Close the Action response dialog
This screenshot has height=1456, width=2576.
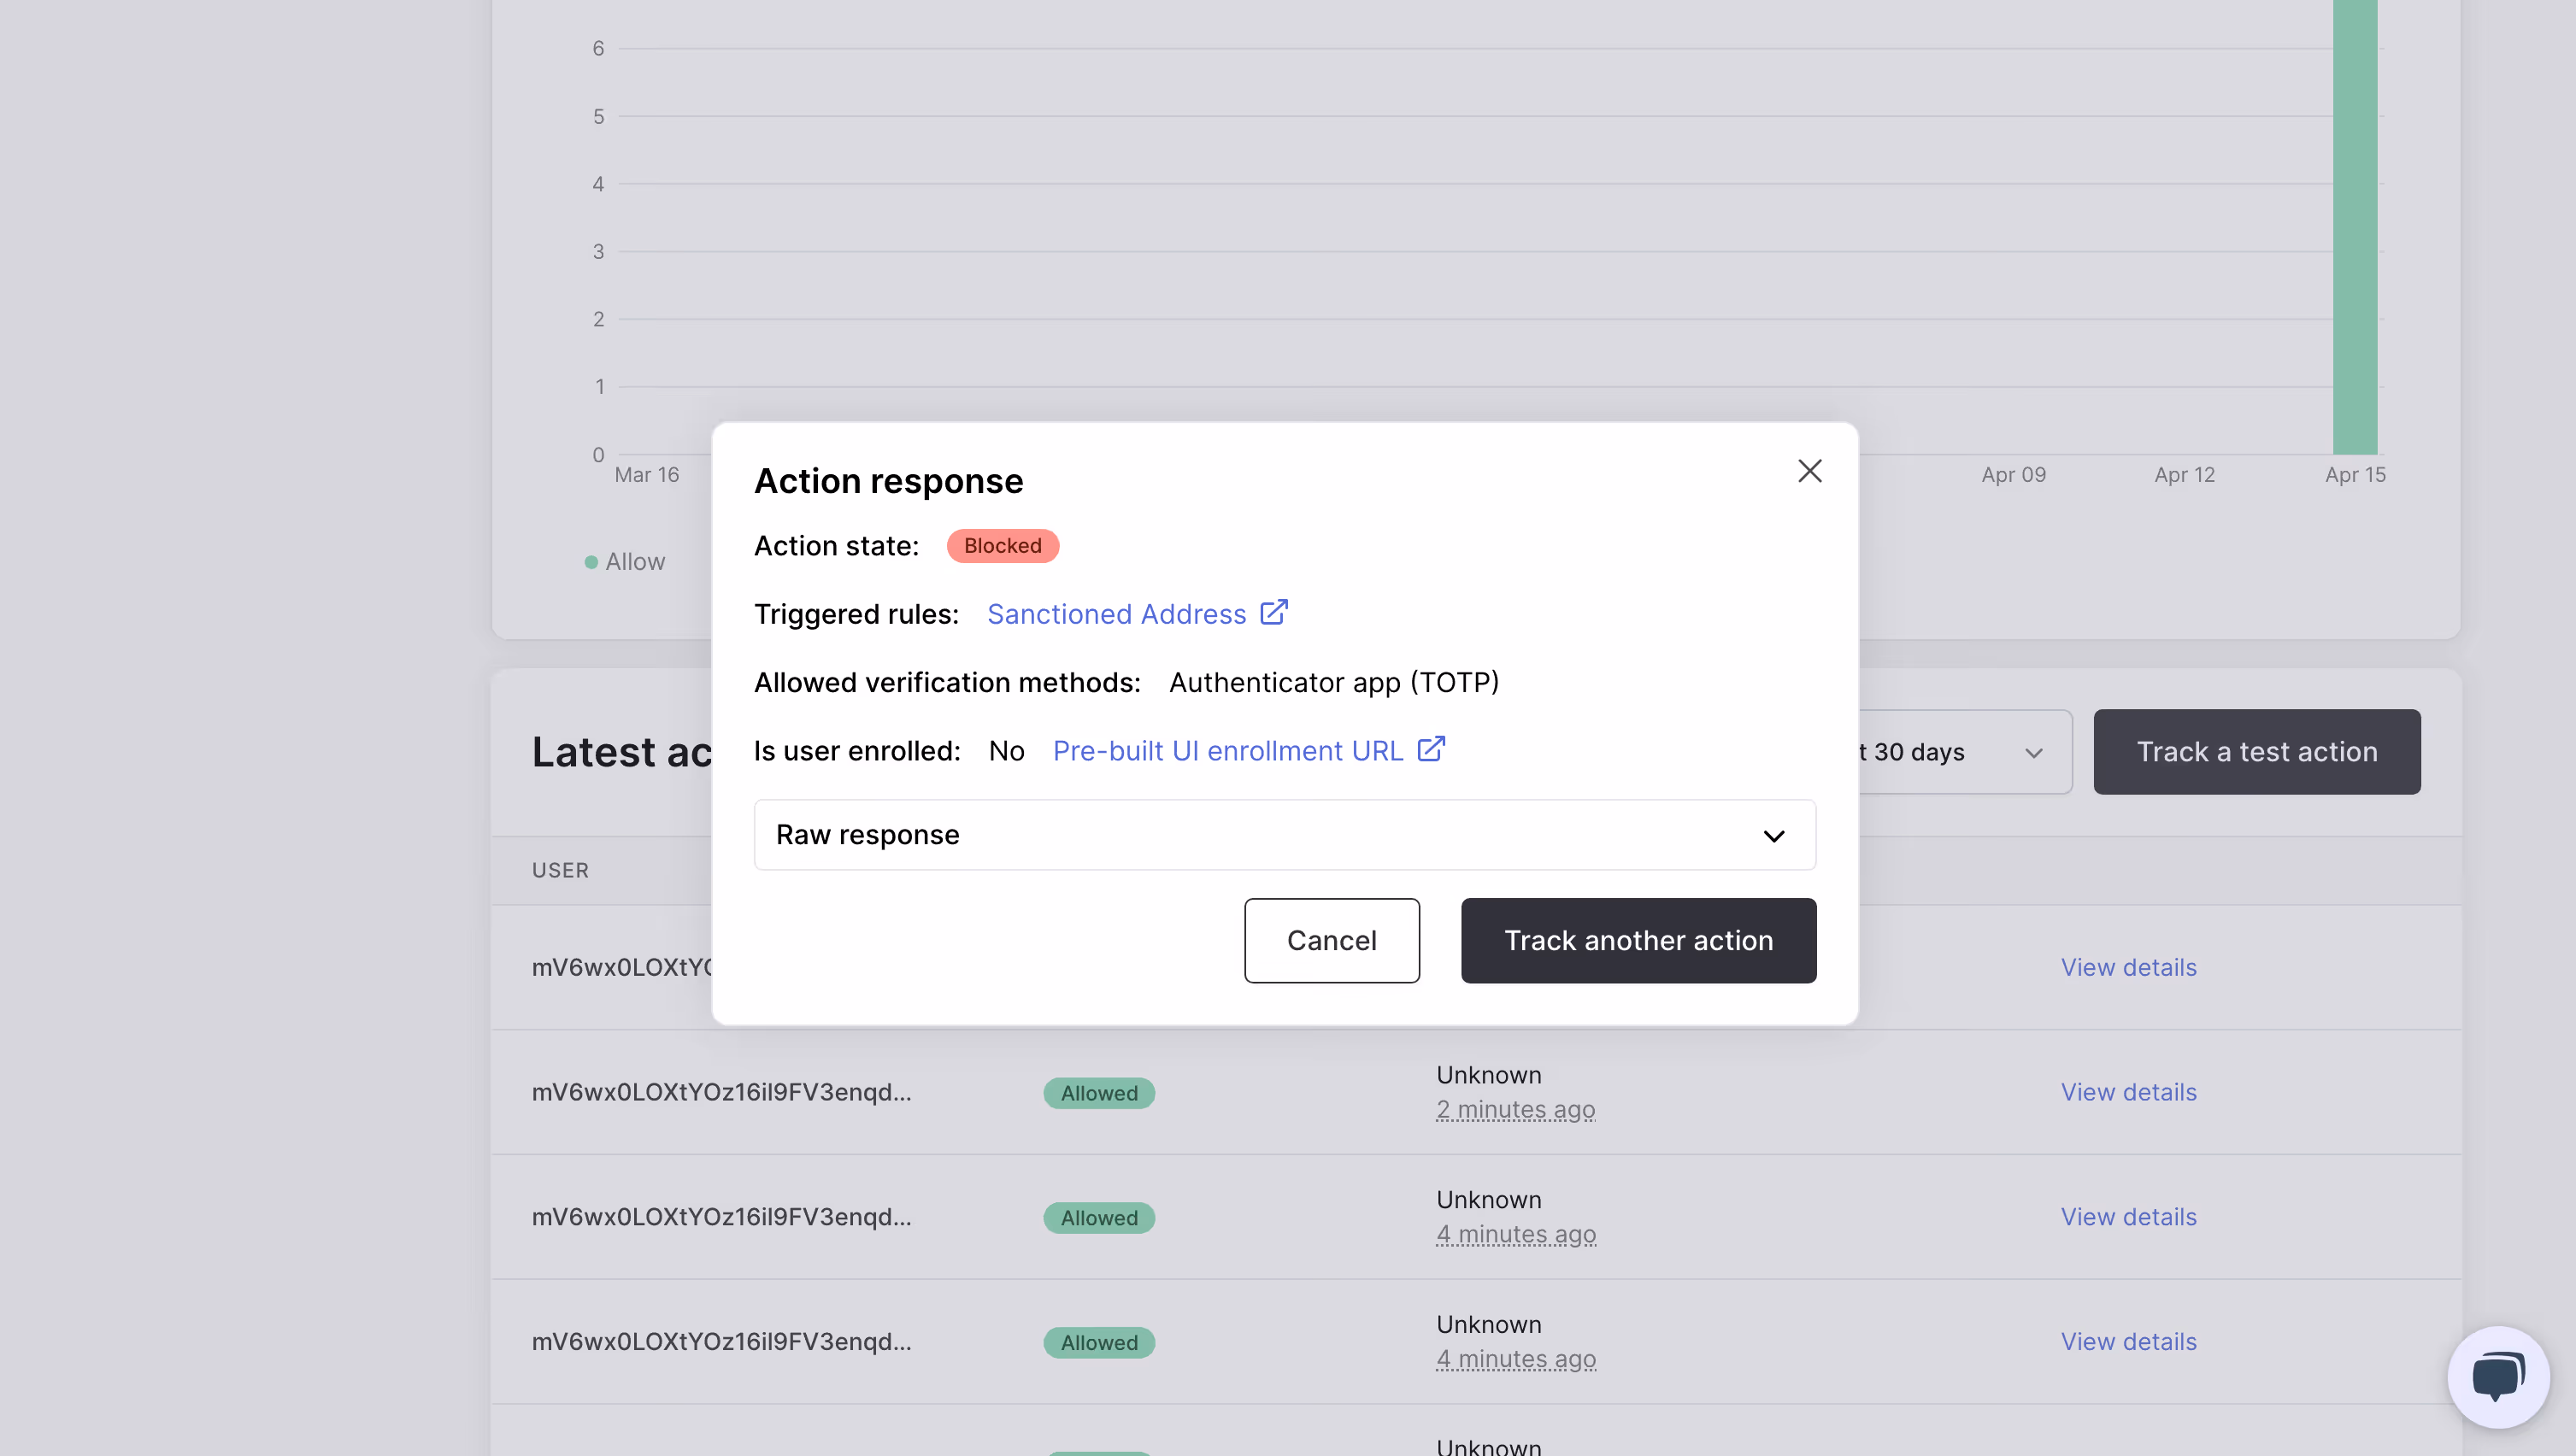click(1809, 471)
